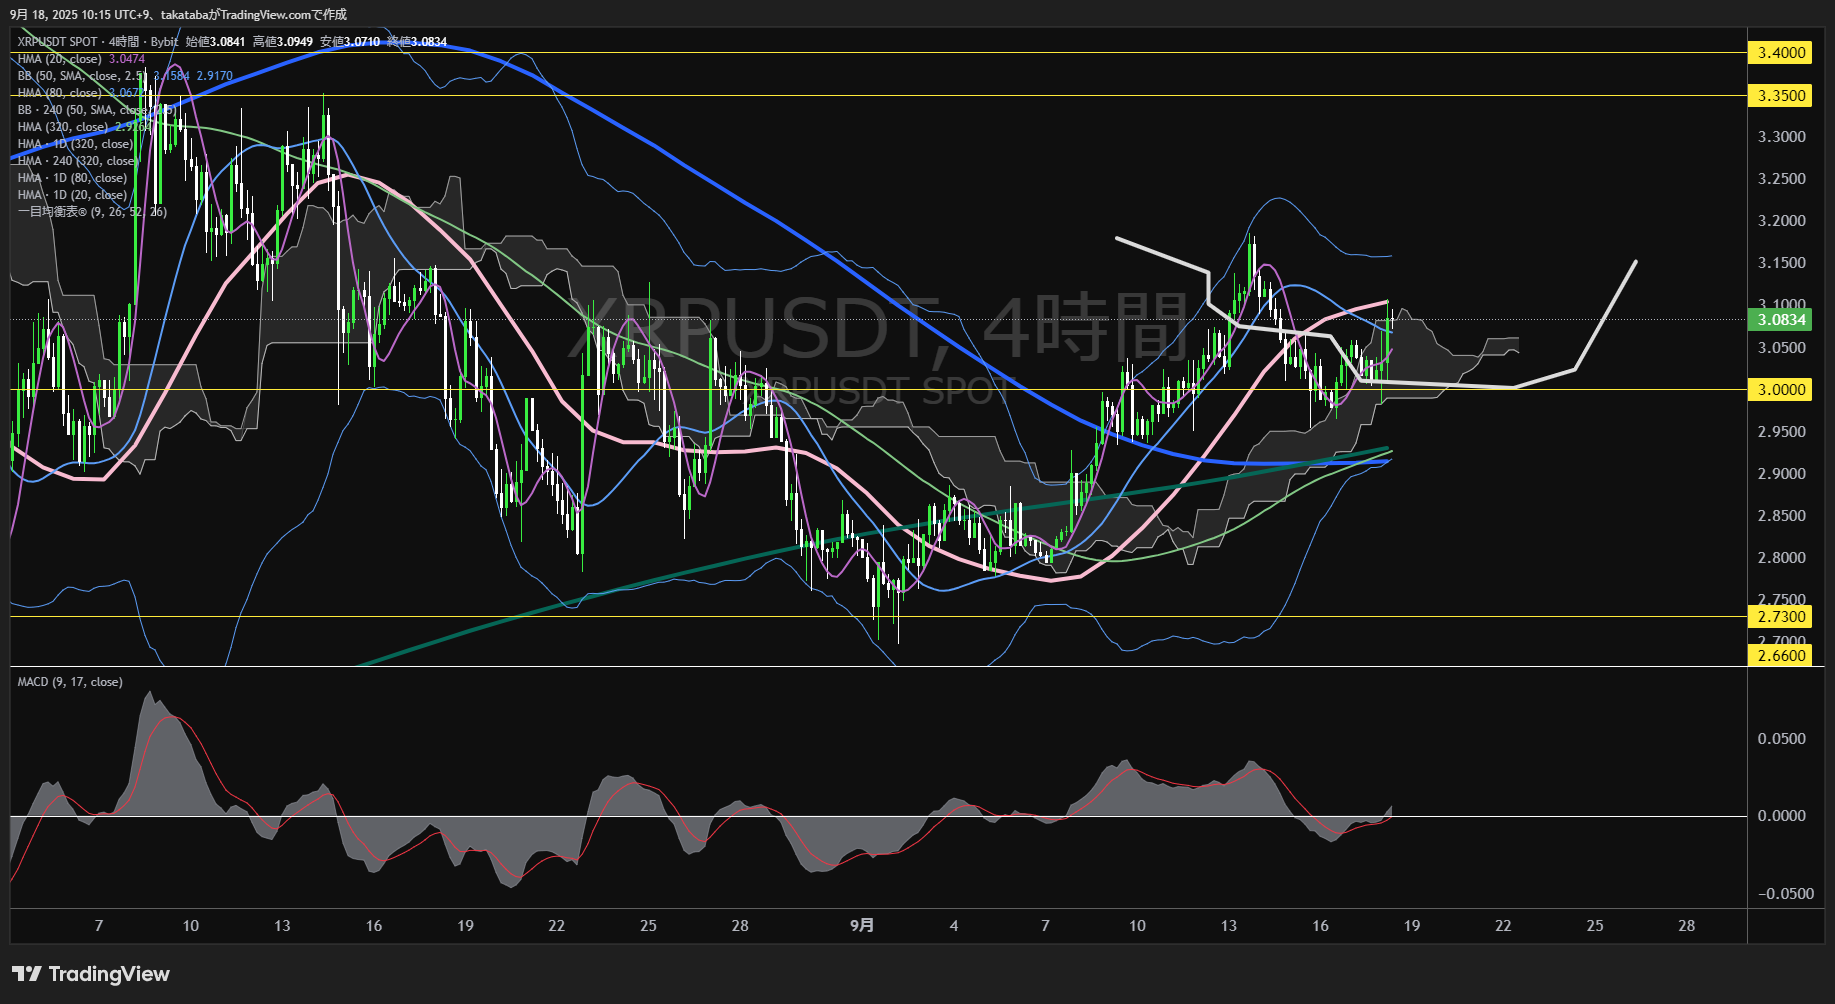Click the 3.3500 horizontal line price label
The width and height of the screenshot is (1835, 1004).
point(1781,95)
